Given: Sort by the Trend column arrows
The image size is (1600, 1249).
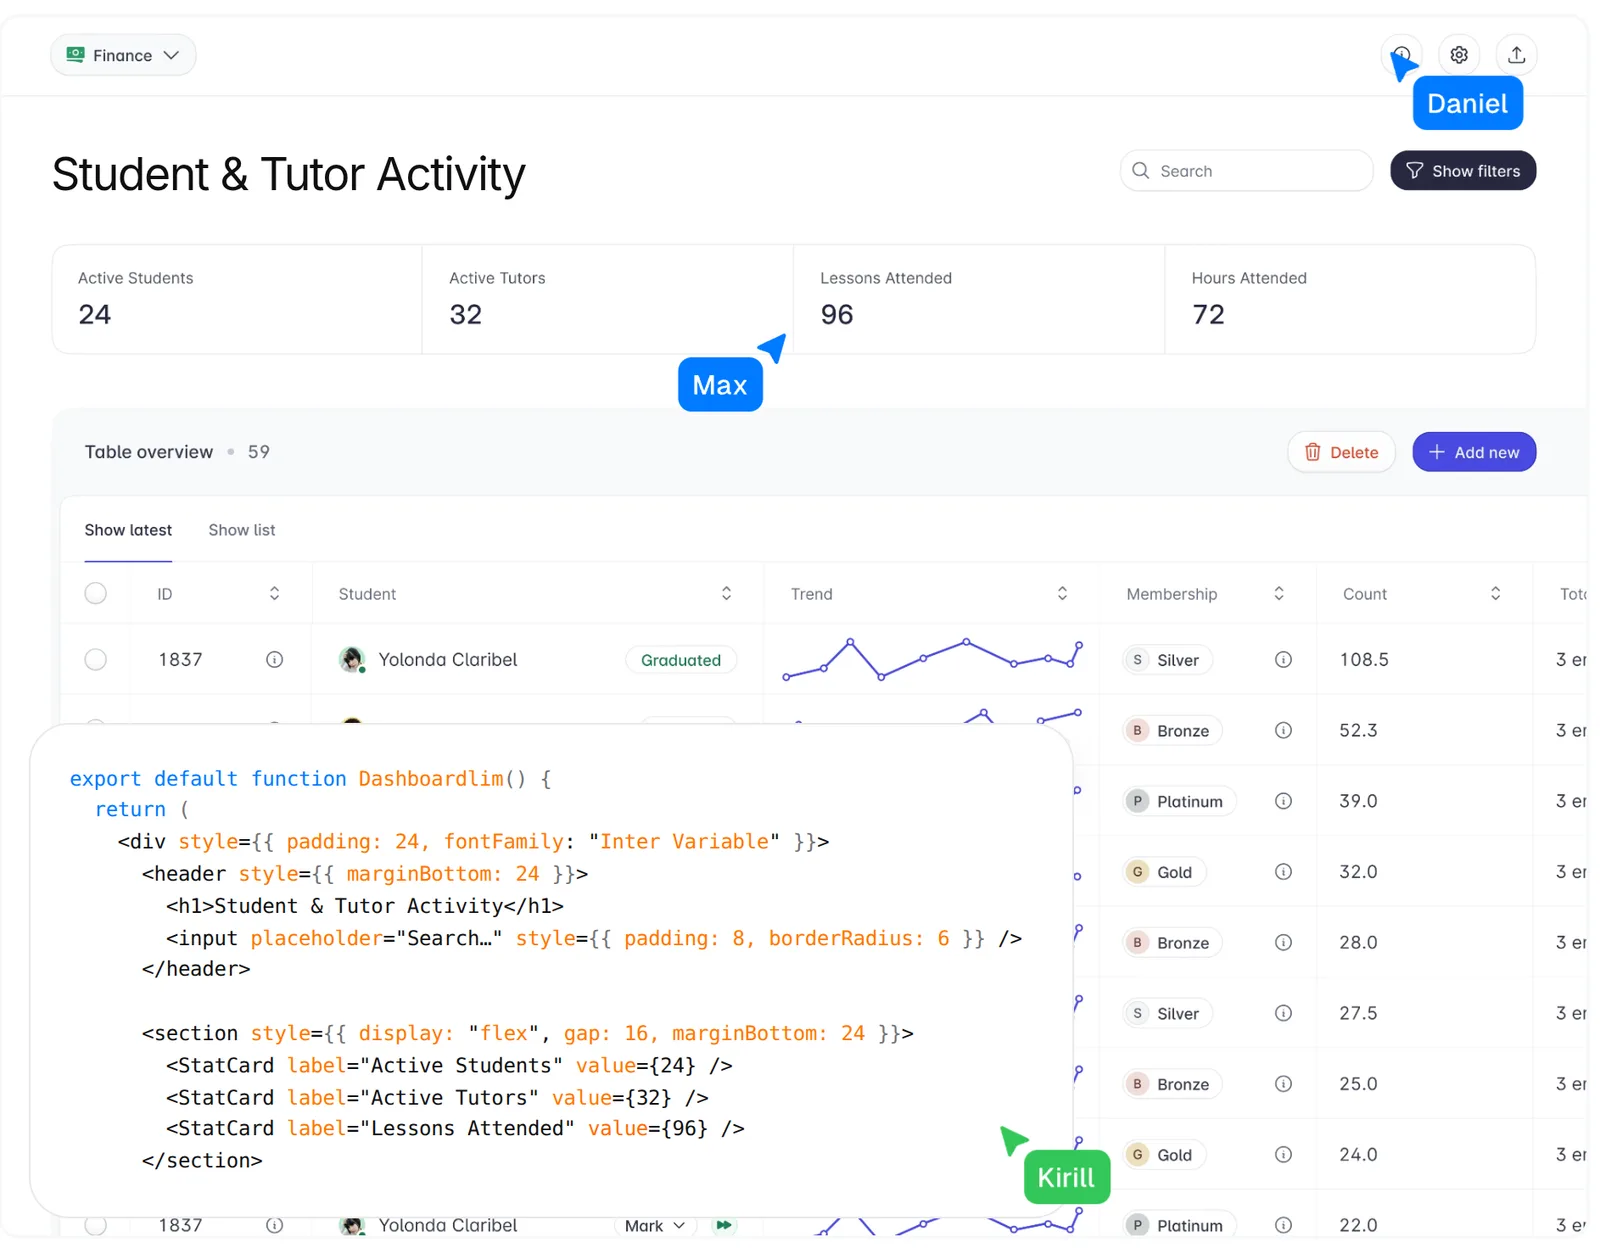Looking at the screenshot, I should click(1062, 594).
